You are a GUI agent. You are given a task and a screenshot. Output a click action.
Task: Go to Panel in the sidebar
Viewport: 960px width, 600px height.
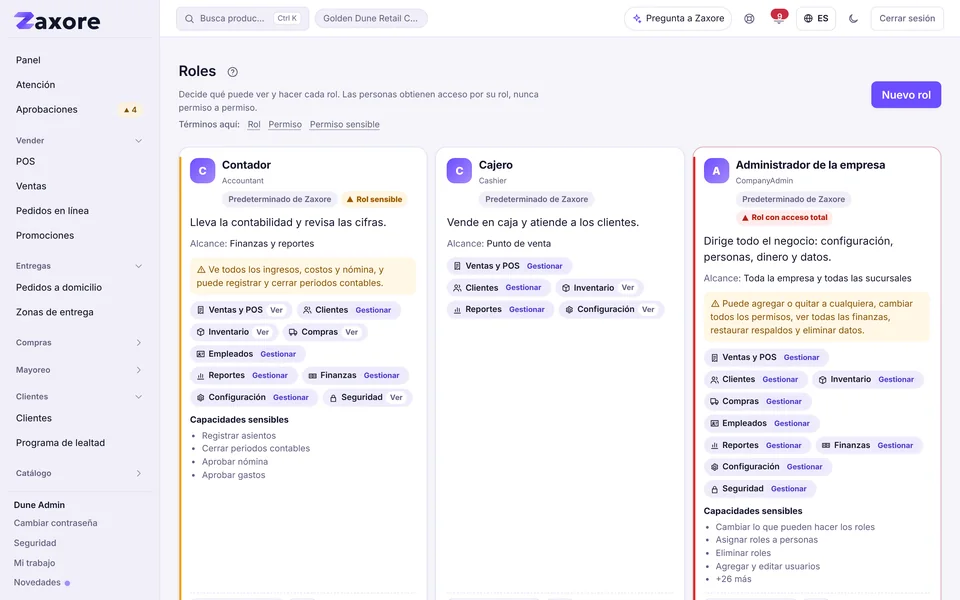click(x=80, y=60)
